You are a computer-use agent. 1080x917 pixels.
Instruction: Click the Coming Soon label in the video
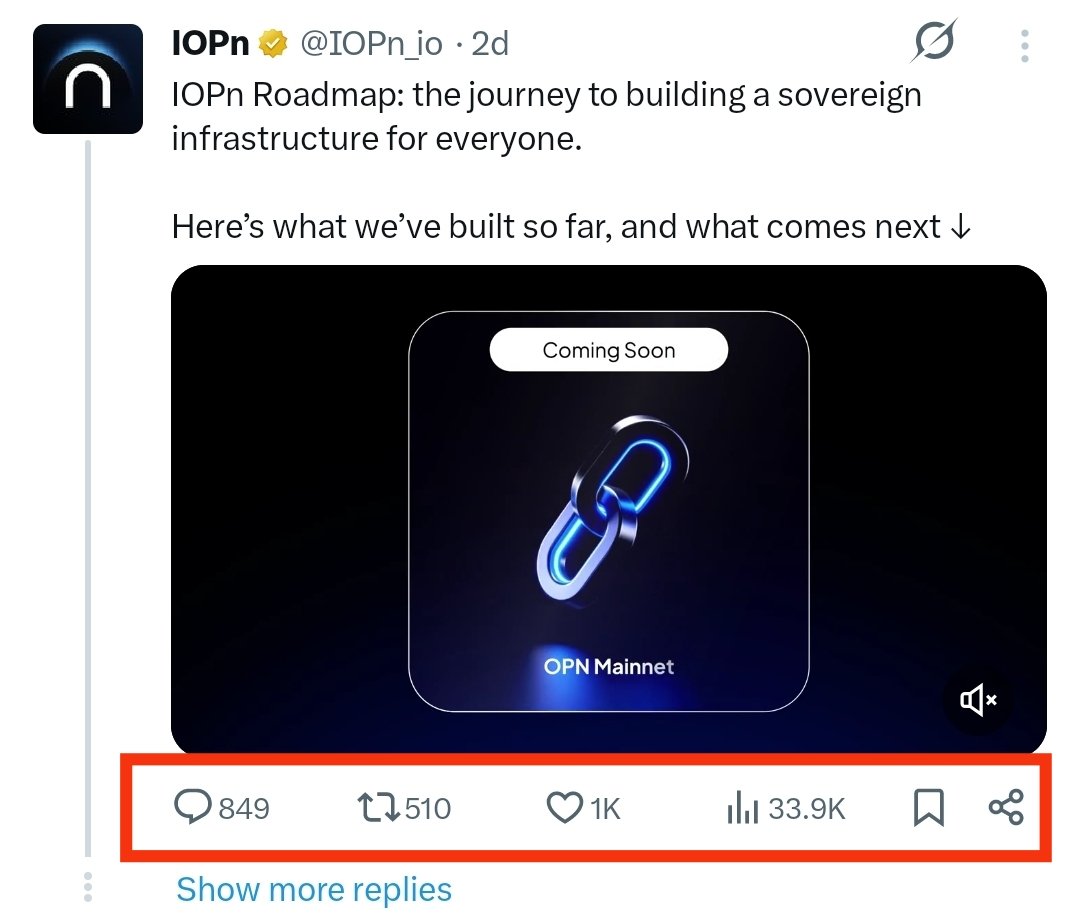(x=608, y=351)
